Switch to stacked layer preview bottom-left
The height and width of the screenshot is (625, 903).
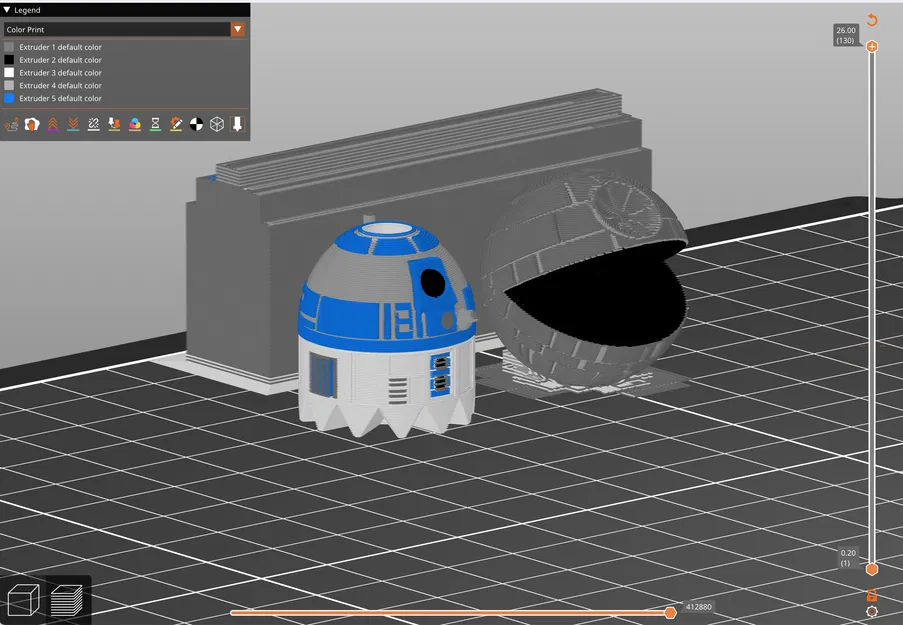68,599
